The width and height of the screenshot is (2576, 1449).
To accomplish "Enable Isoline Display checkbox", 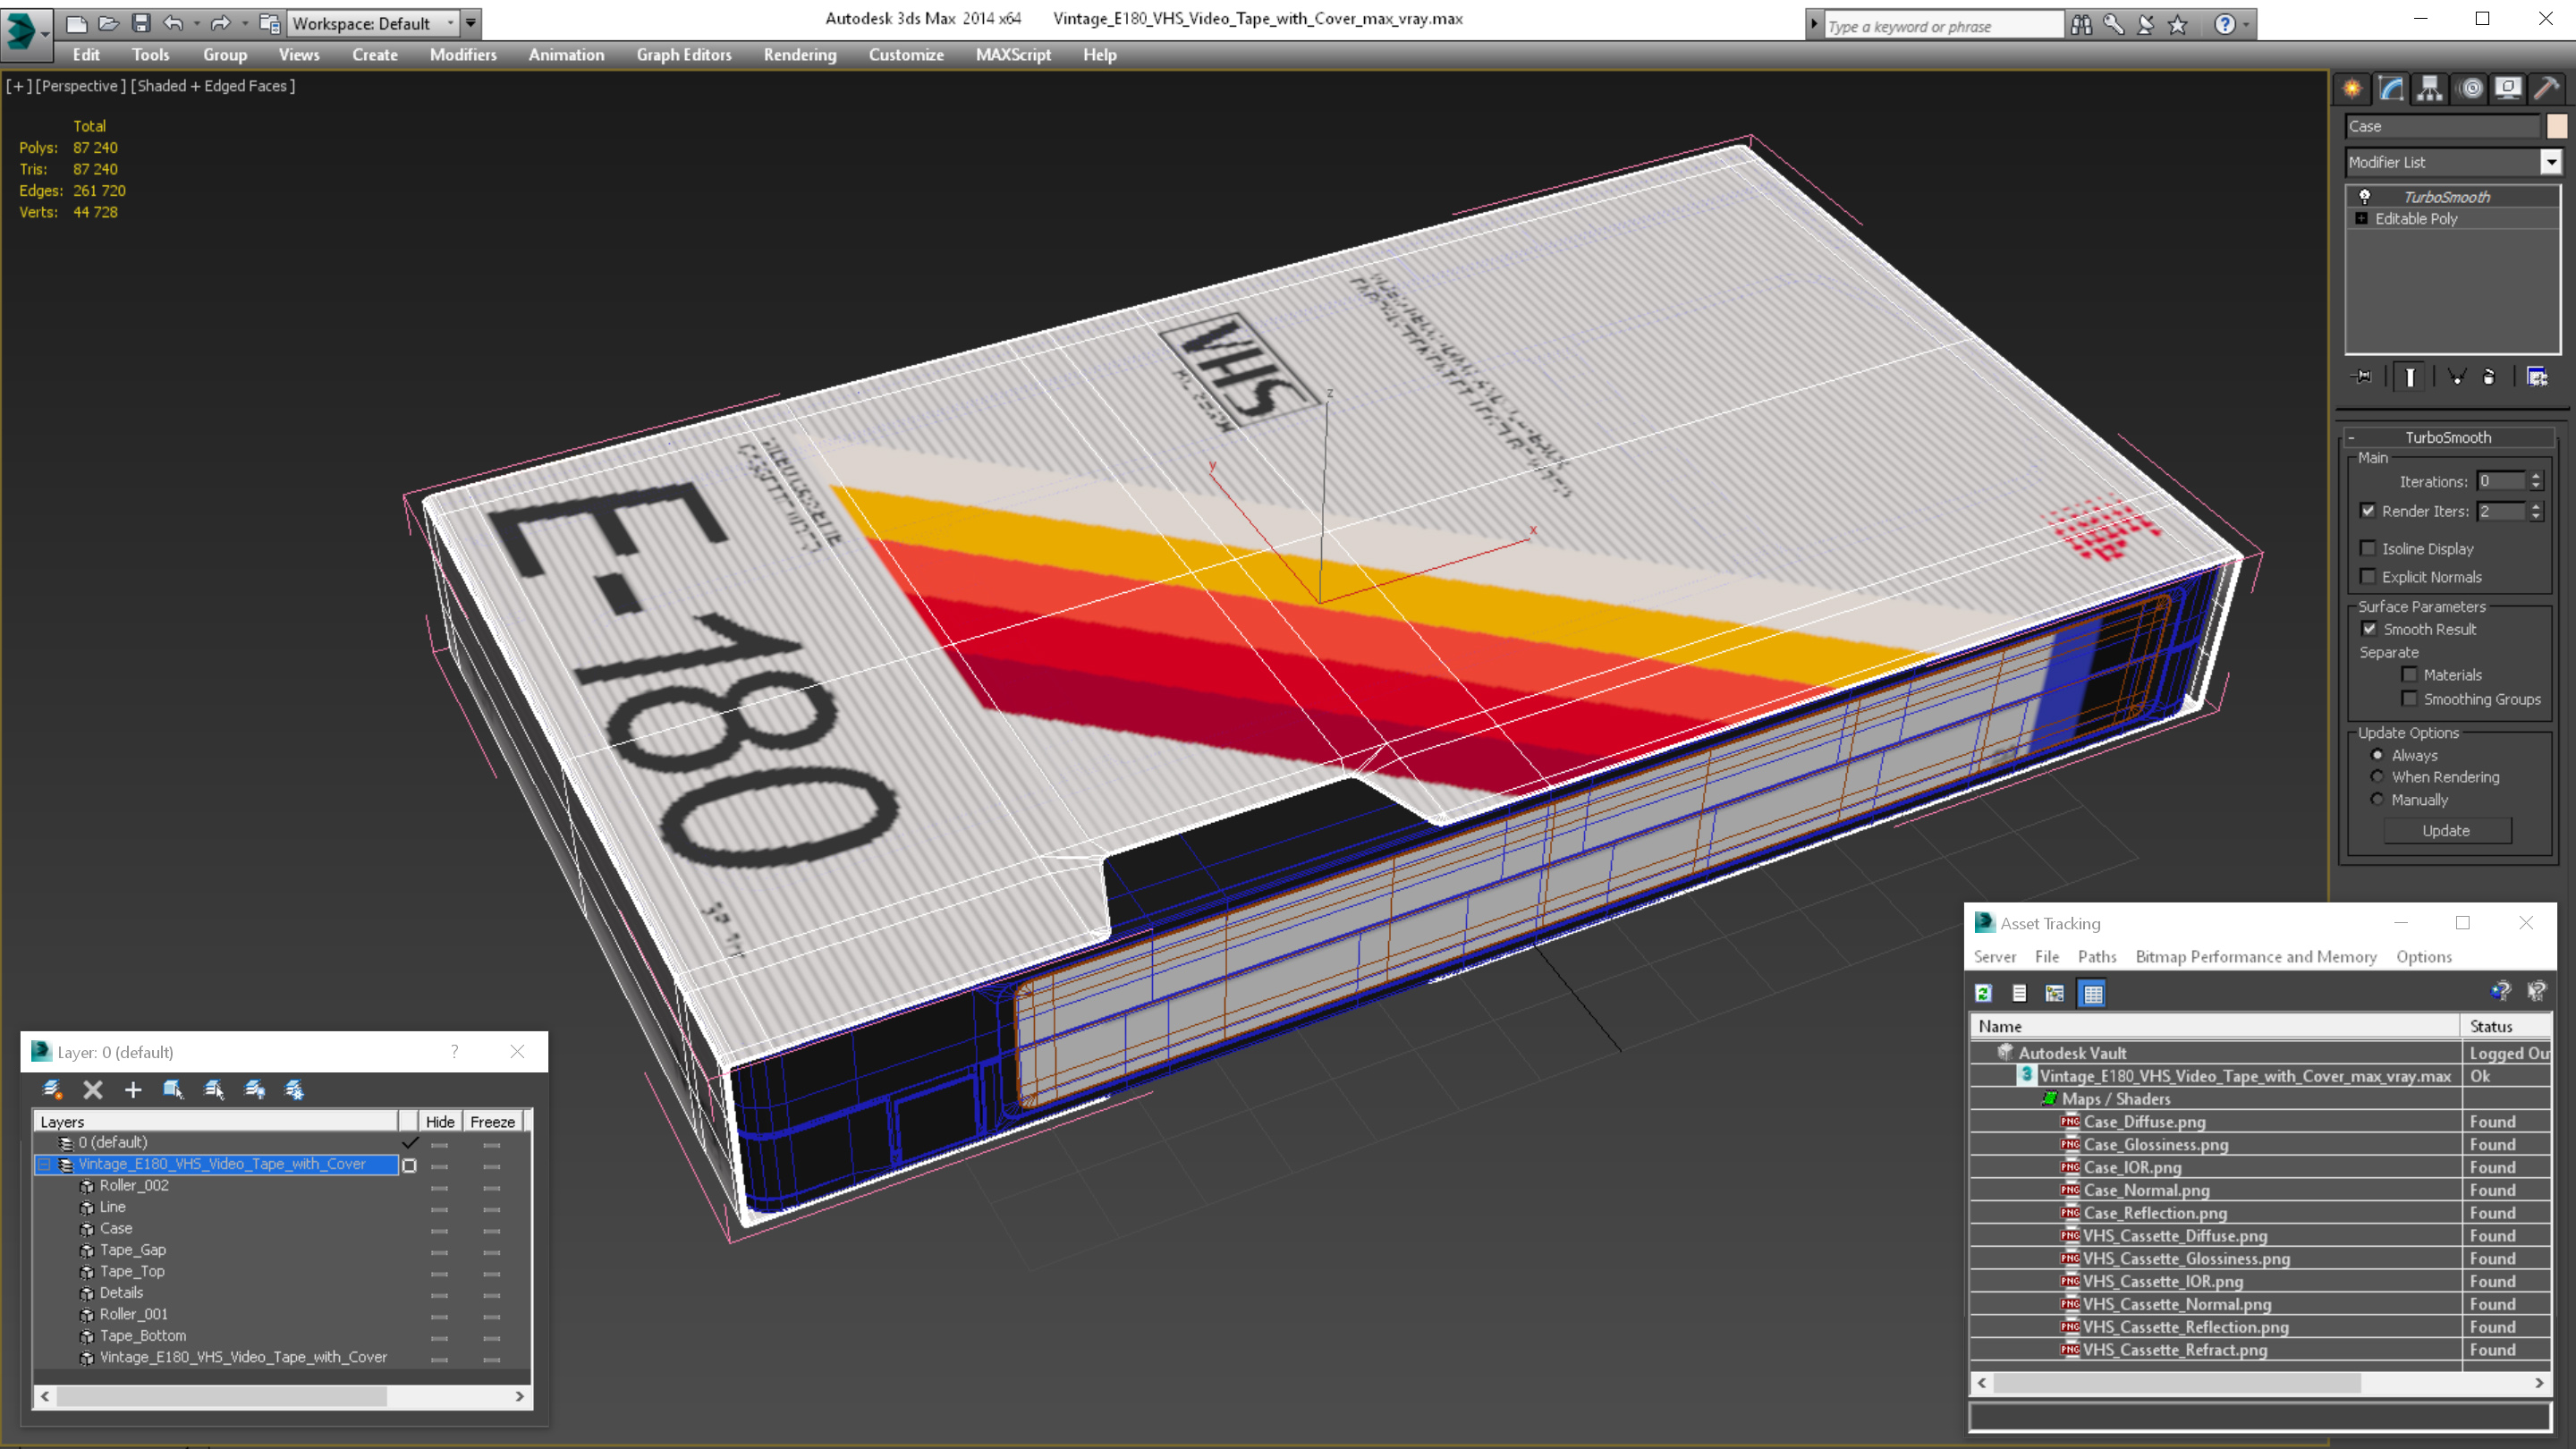I will tap(2368, 548).
